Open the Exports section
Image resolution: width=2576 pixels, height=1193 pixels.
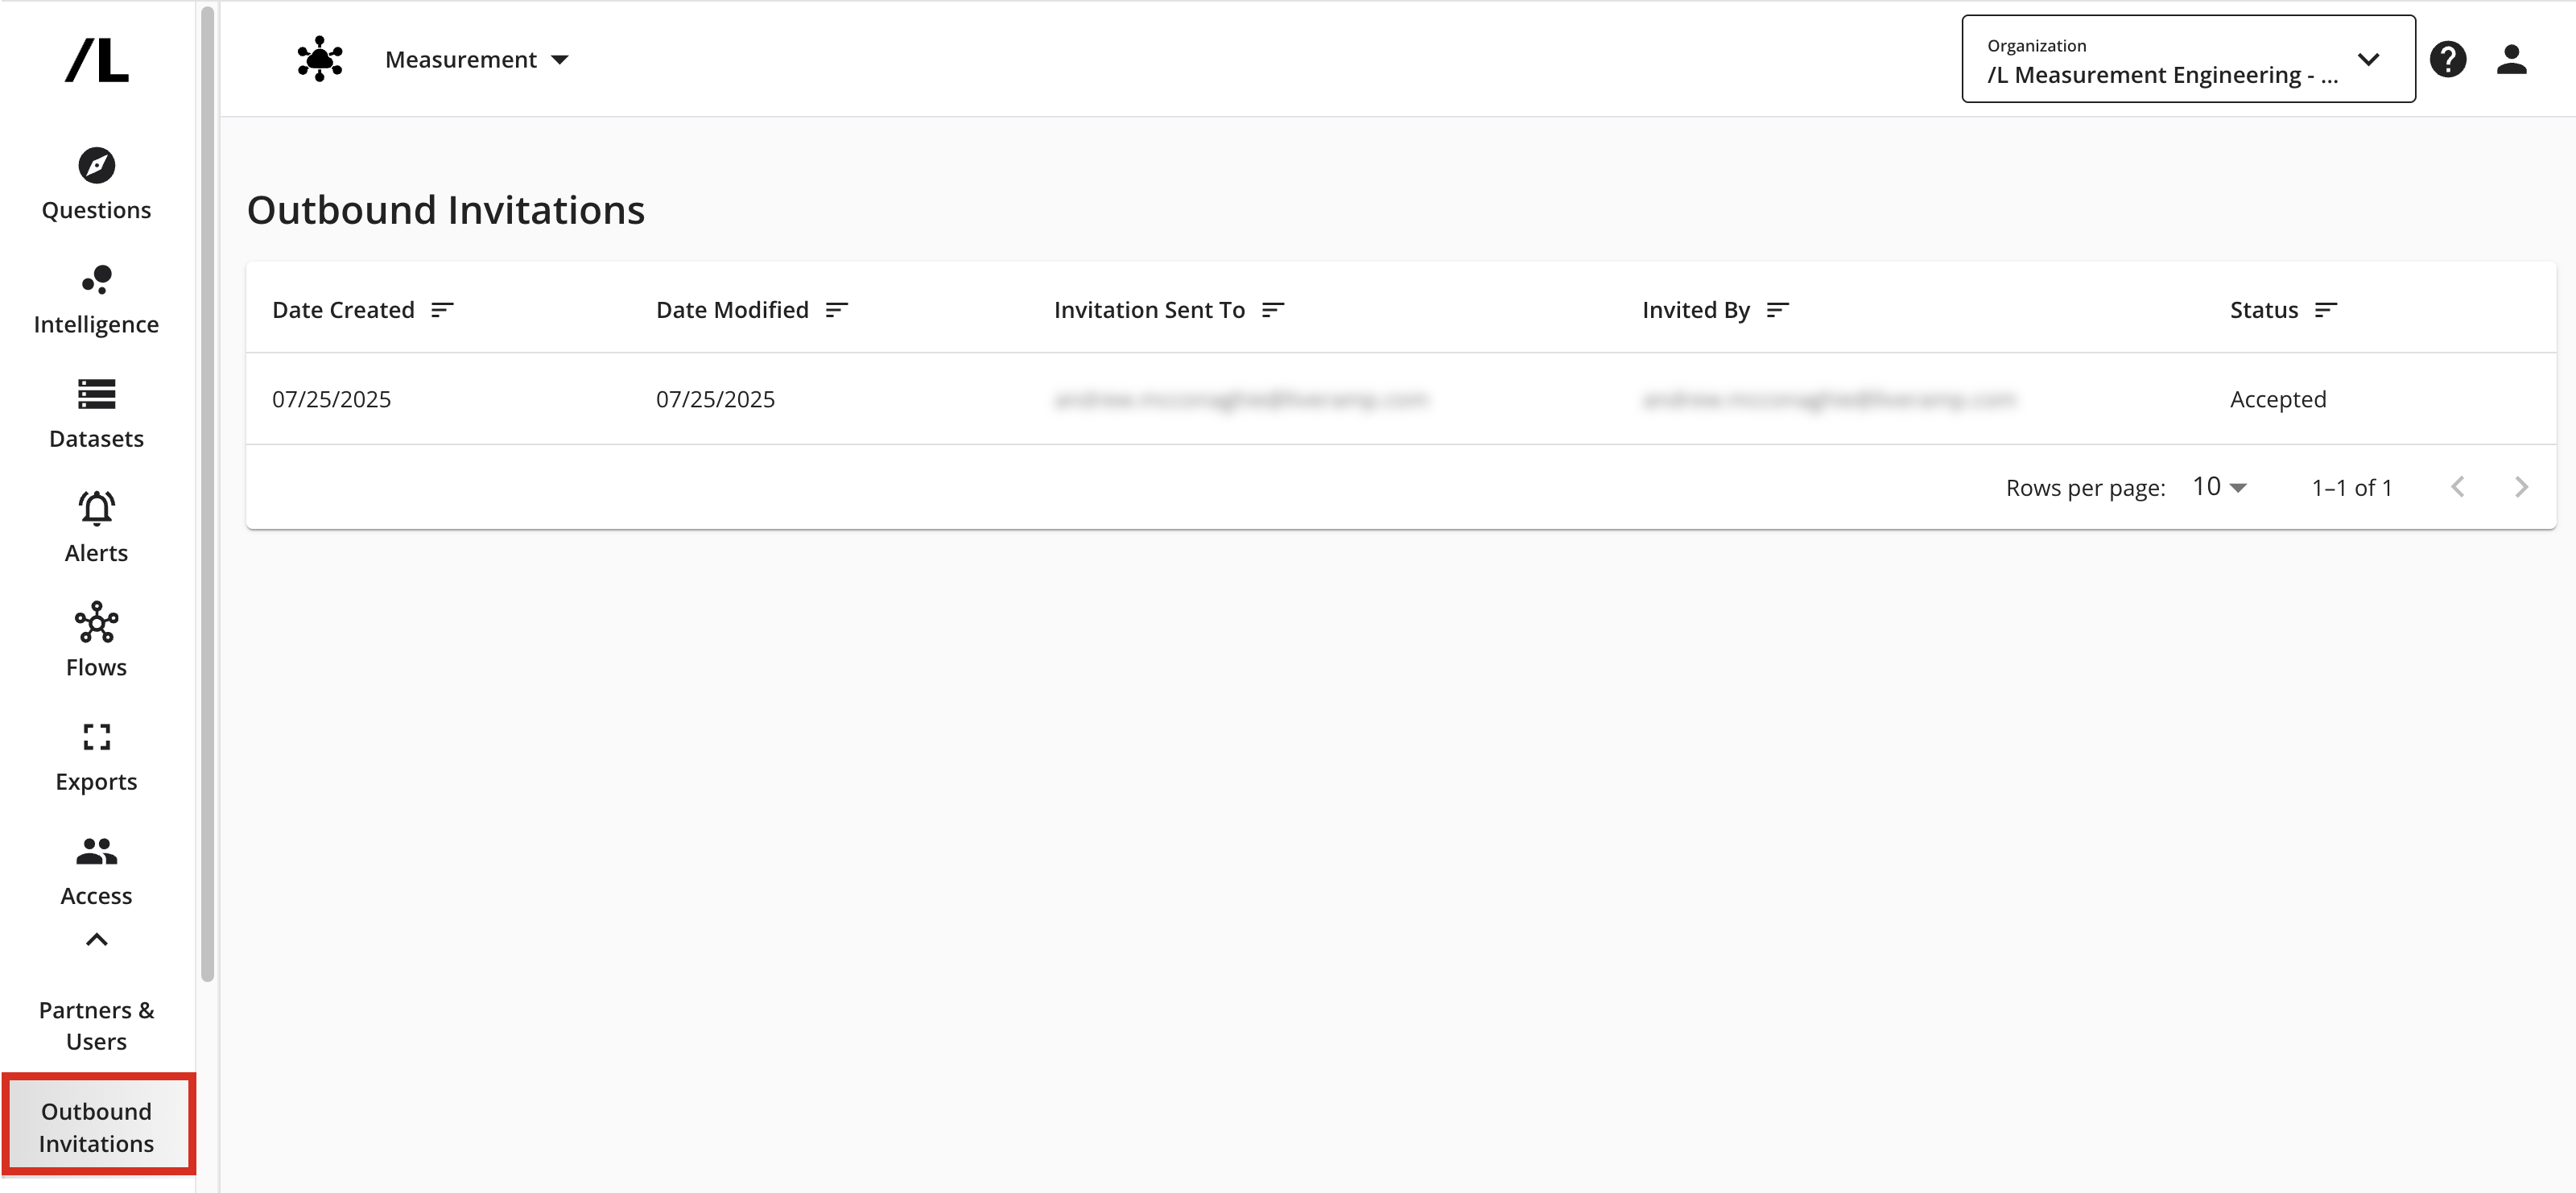coord(96,756)
